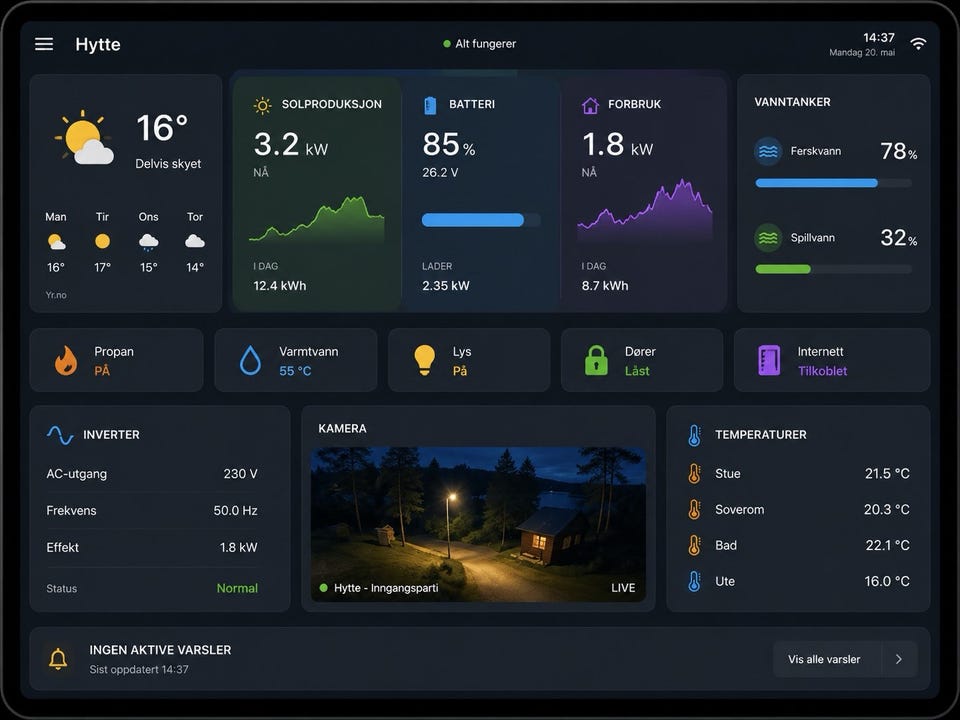Click the battery charge level bar
This screenshot has height=720, width=960.
(x=481, y=220)
